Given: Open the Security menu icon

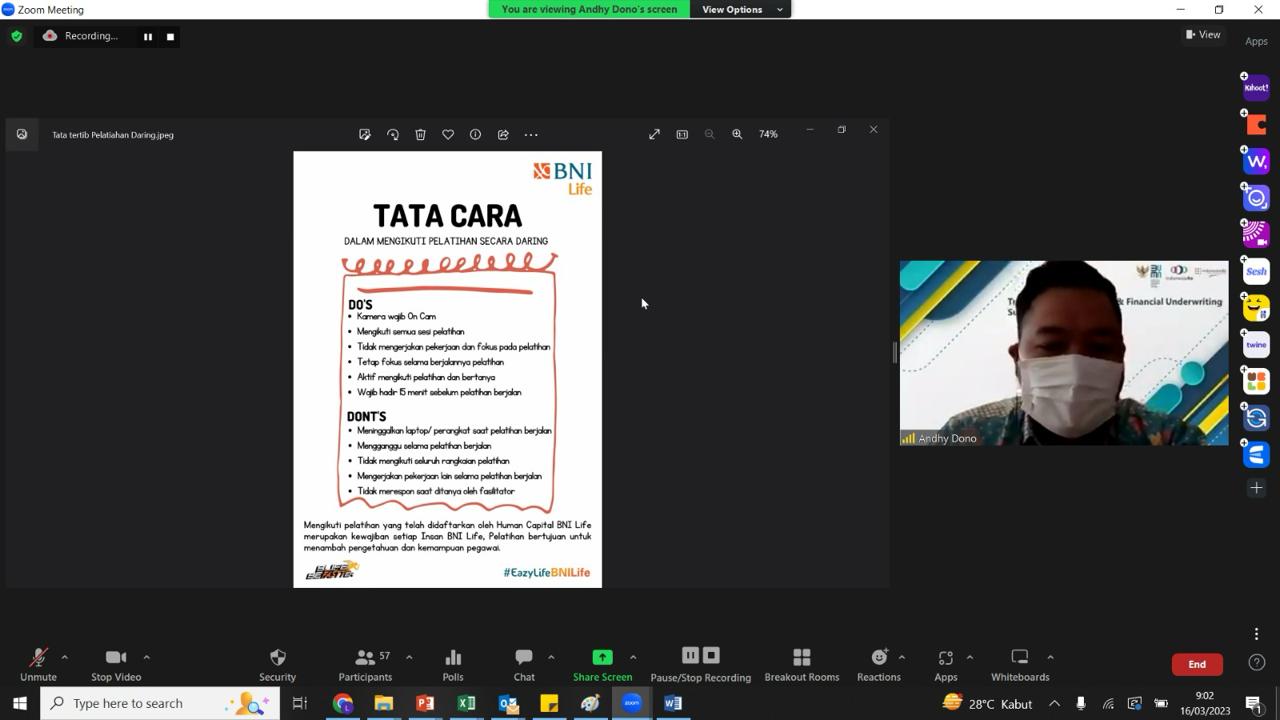Looking at the screenshot, I should point(277,665).
